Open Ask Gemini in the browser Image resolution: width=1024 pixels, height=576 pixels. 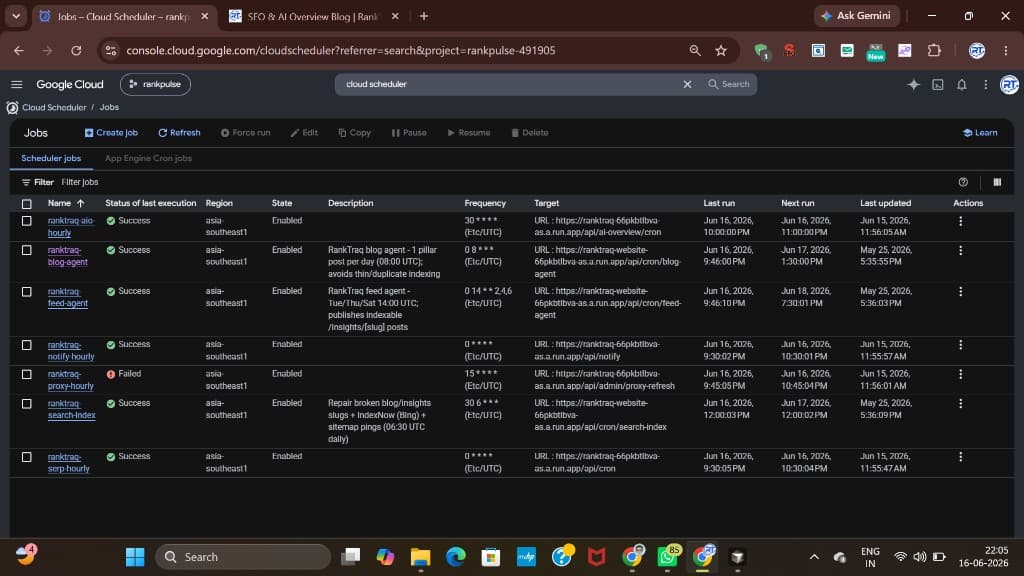pyautogui.click(x=856, y=16)
